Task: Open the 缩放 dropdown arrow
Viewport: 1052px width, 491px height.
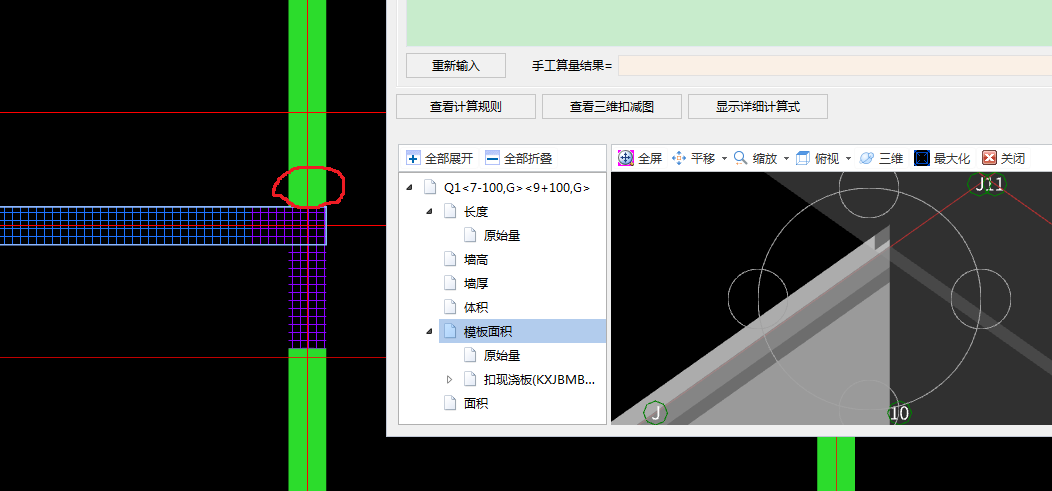Action: tap(786, 159)
